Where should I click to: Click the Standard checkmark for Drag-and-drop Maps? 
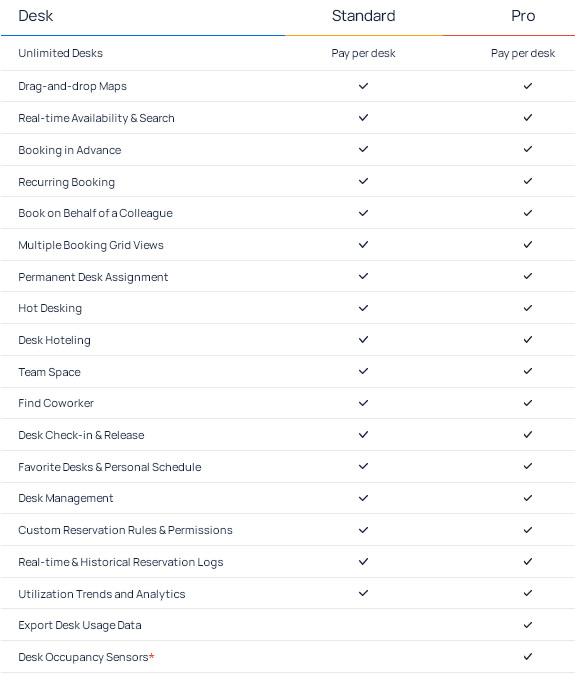[363, 86]
